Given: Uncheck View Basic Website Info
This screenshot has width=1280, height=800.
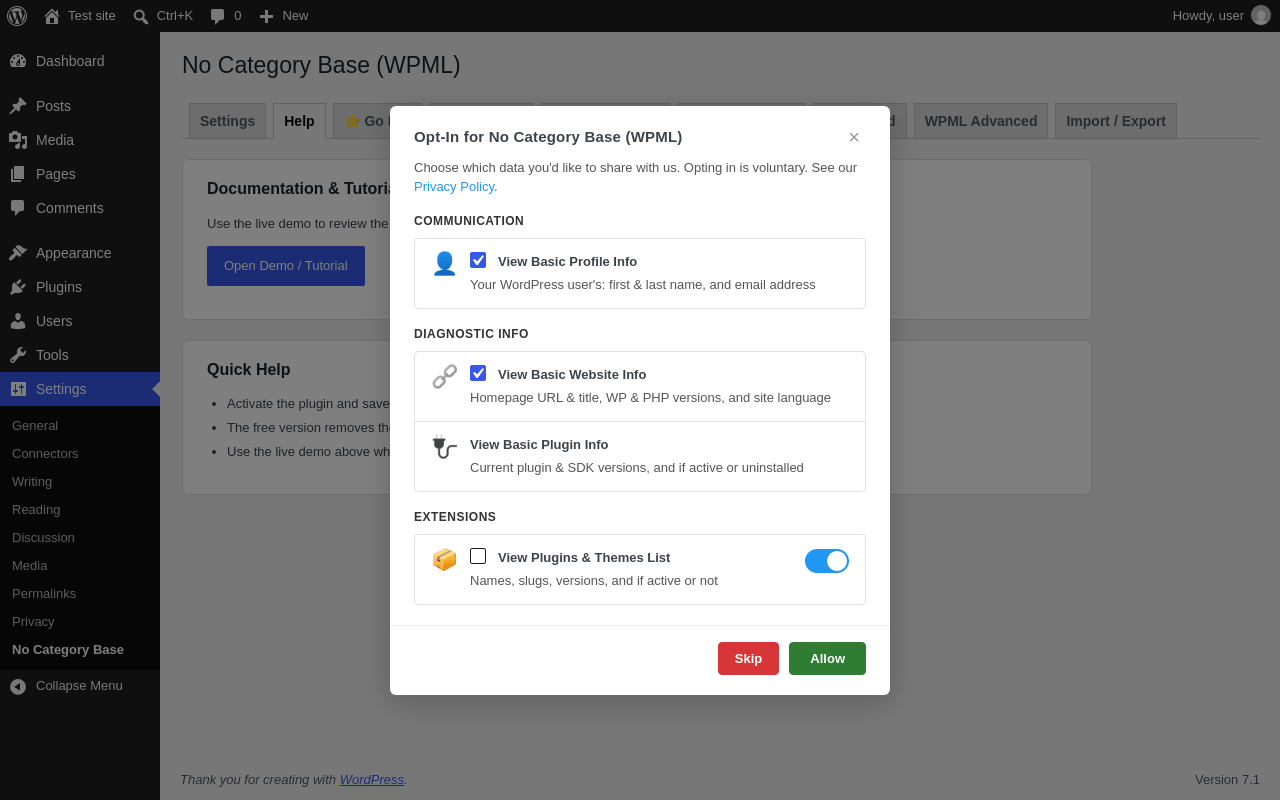Looking at the screenshot, I should (x=478, y=373).
